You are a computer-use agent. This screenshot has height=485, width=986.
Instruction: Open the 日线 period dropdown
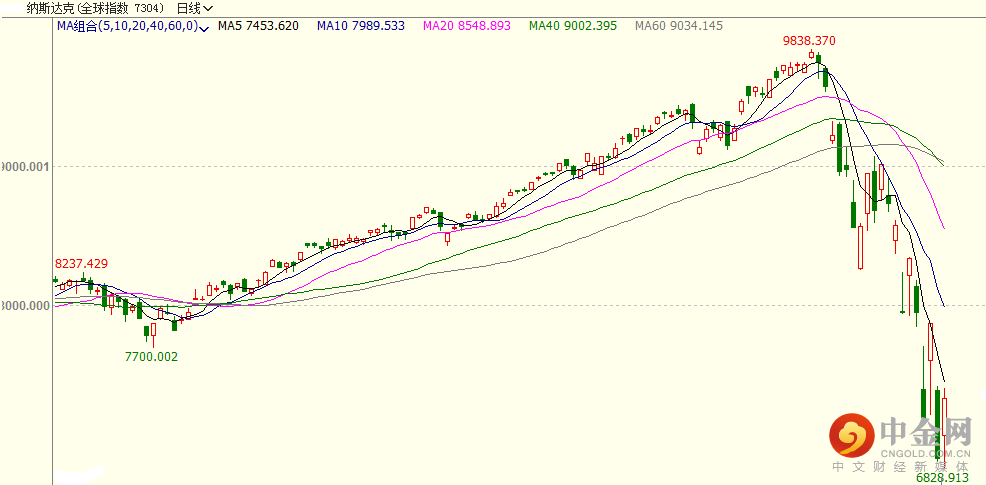pos(193,8)
